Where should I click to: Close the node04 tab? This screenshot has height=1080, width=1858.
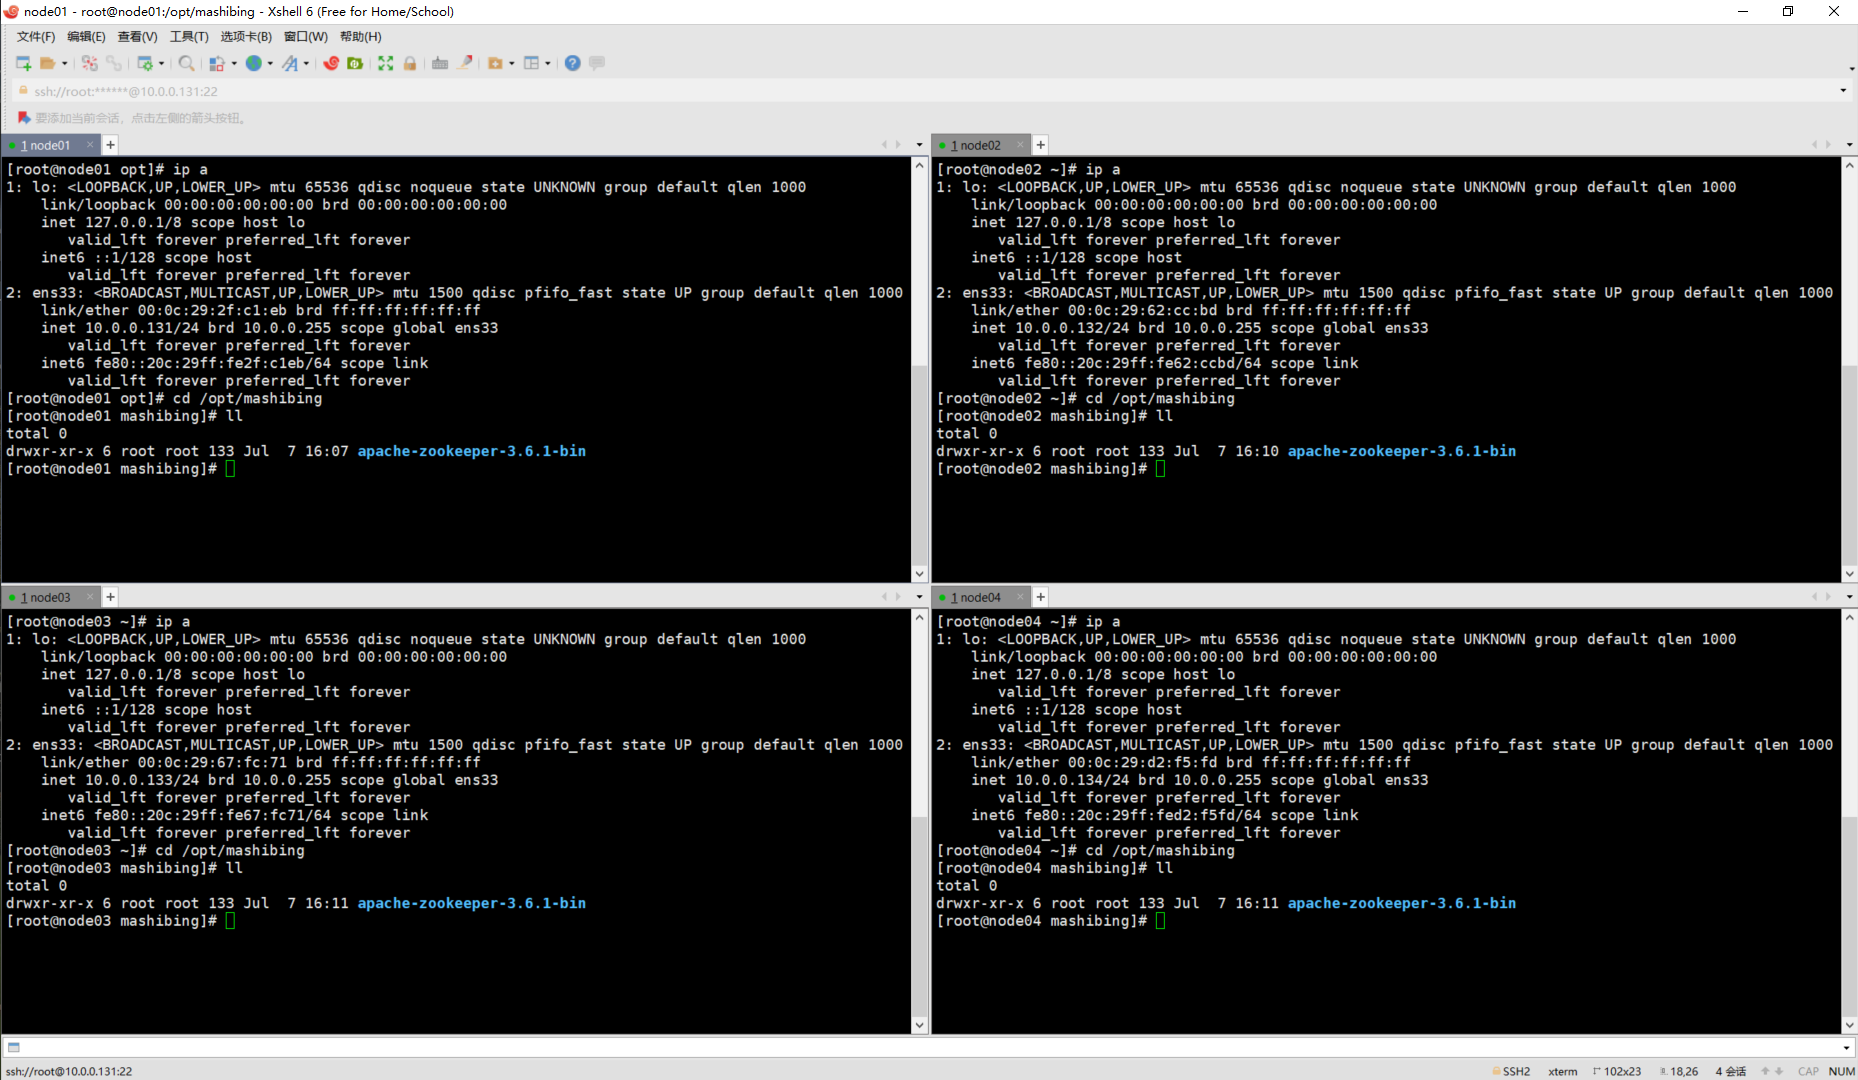1020,597
